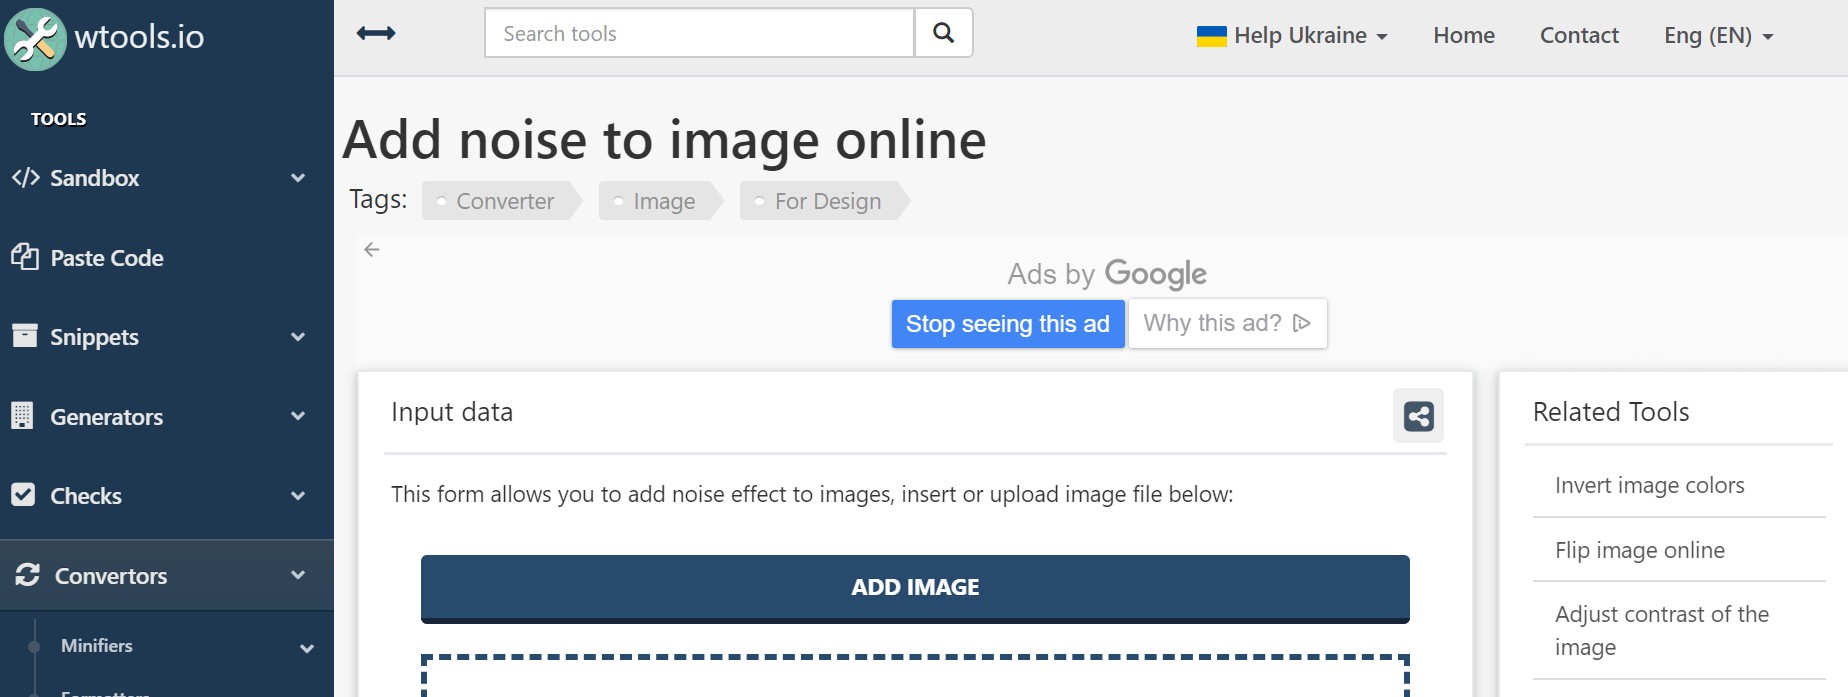Screen dimensions: 1848x697
Task: Open Adjust contrast of the image tool
Action: (x=1662, y=630)
